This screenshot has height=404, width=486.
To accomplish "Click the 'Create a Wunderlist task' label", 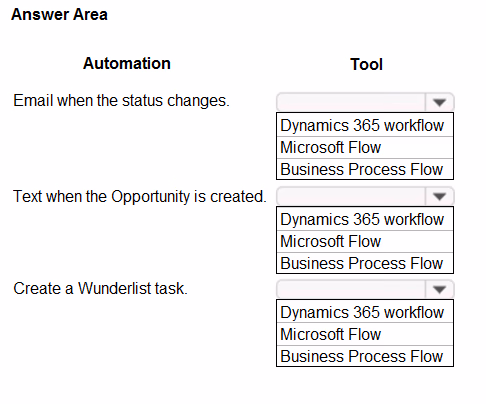I will point(100,288).
